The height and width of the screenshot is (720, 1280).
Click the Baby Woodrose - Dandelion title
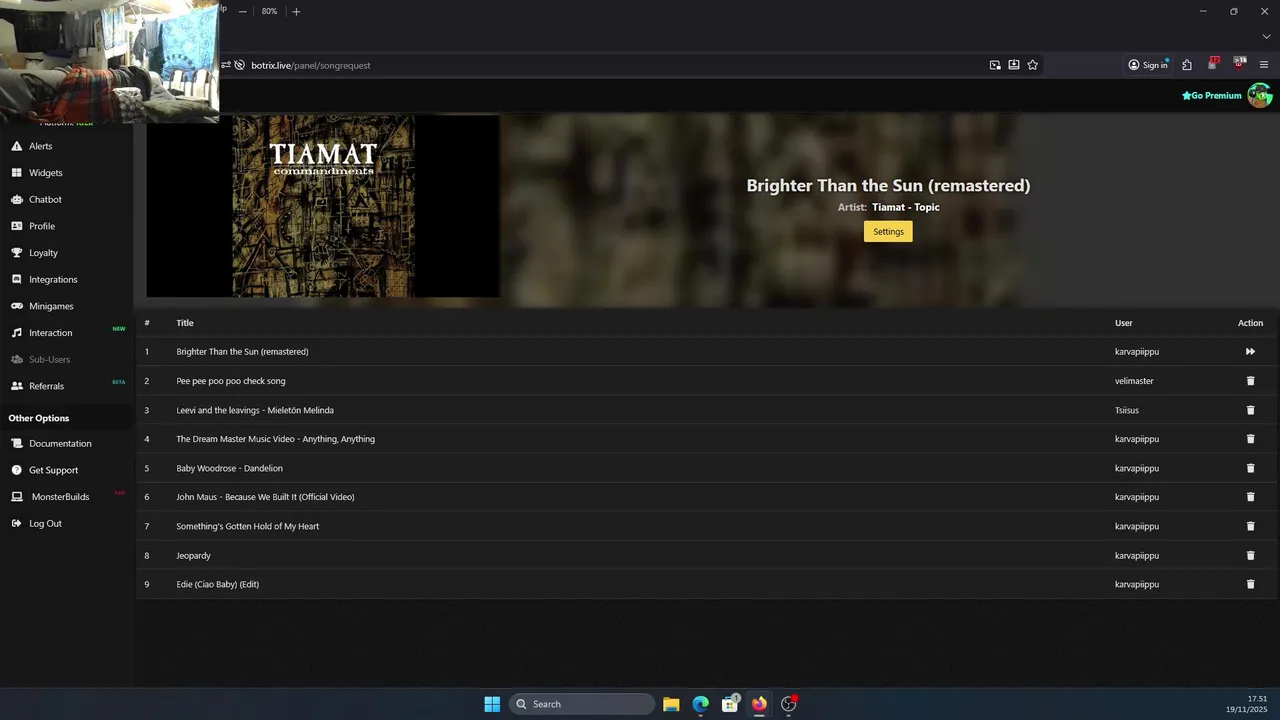[x=230, y=468]
